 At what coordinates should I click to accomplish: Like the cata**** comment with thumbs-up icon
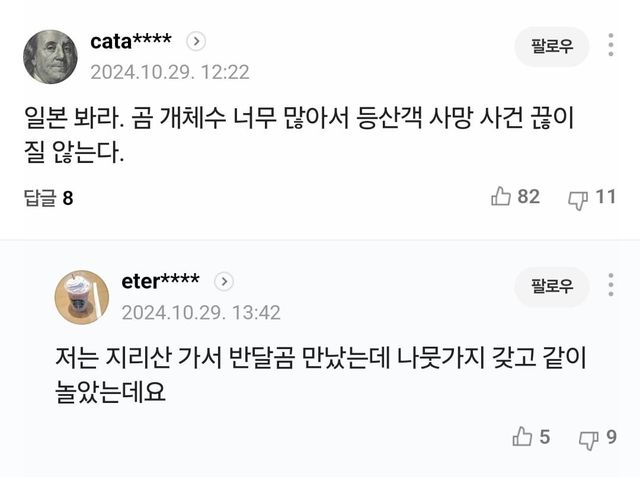click(501, 197)
